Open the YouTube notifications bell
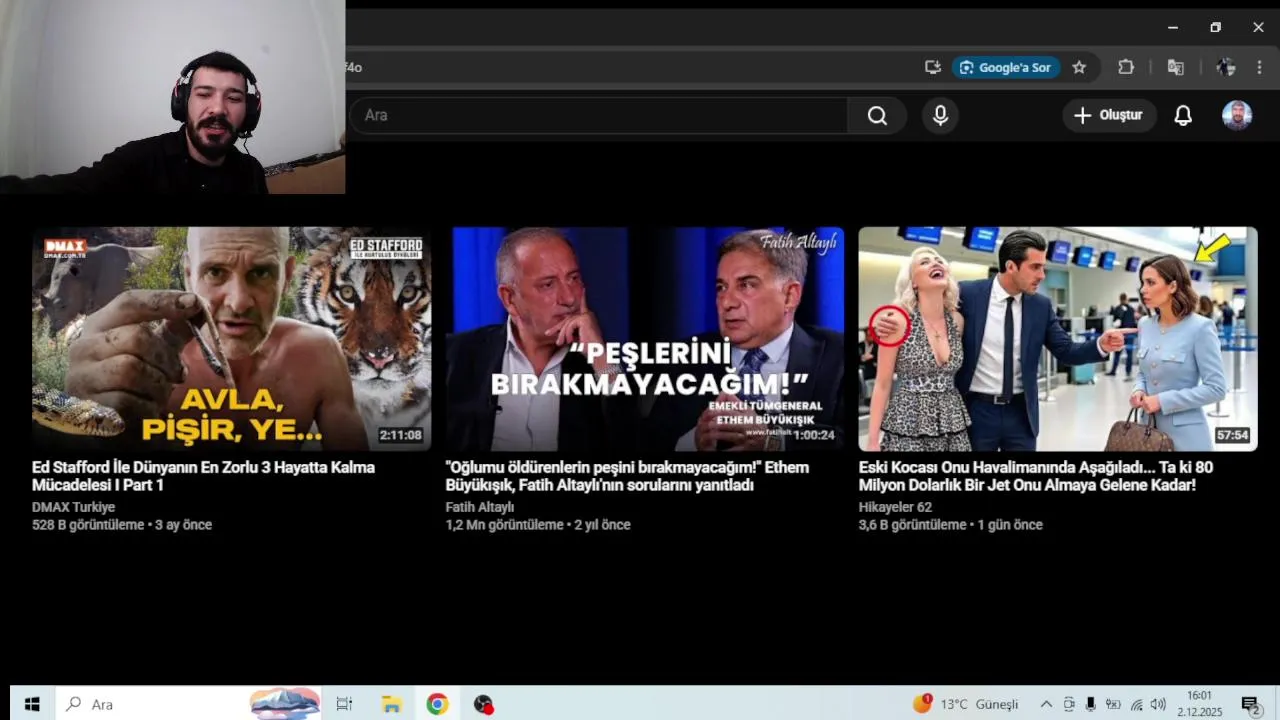The width and height of the screenshot is (1280, 720). 1183,115
